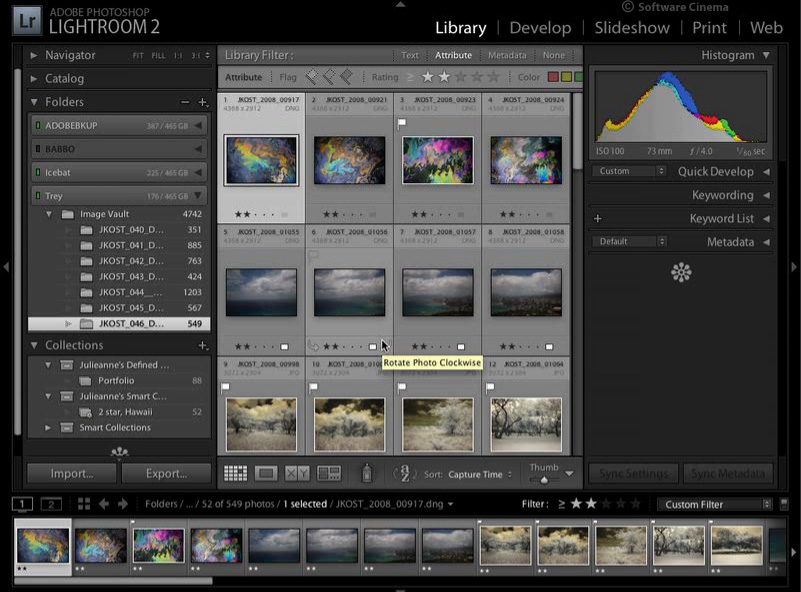801x592 pixels.
Task: Select JKOST_2008_00921 thumbnail in grid
Action: (349, 160)
